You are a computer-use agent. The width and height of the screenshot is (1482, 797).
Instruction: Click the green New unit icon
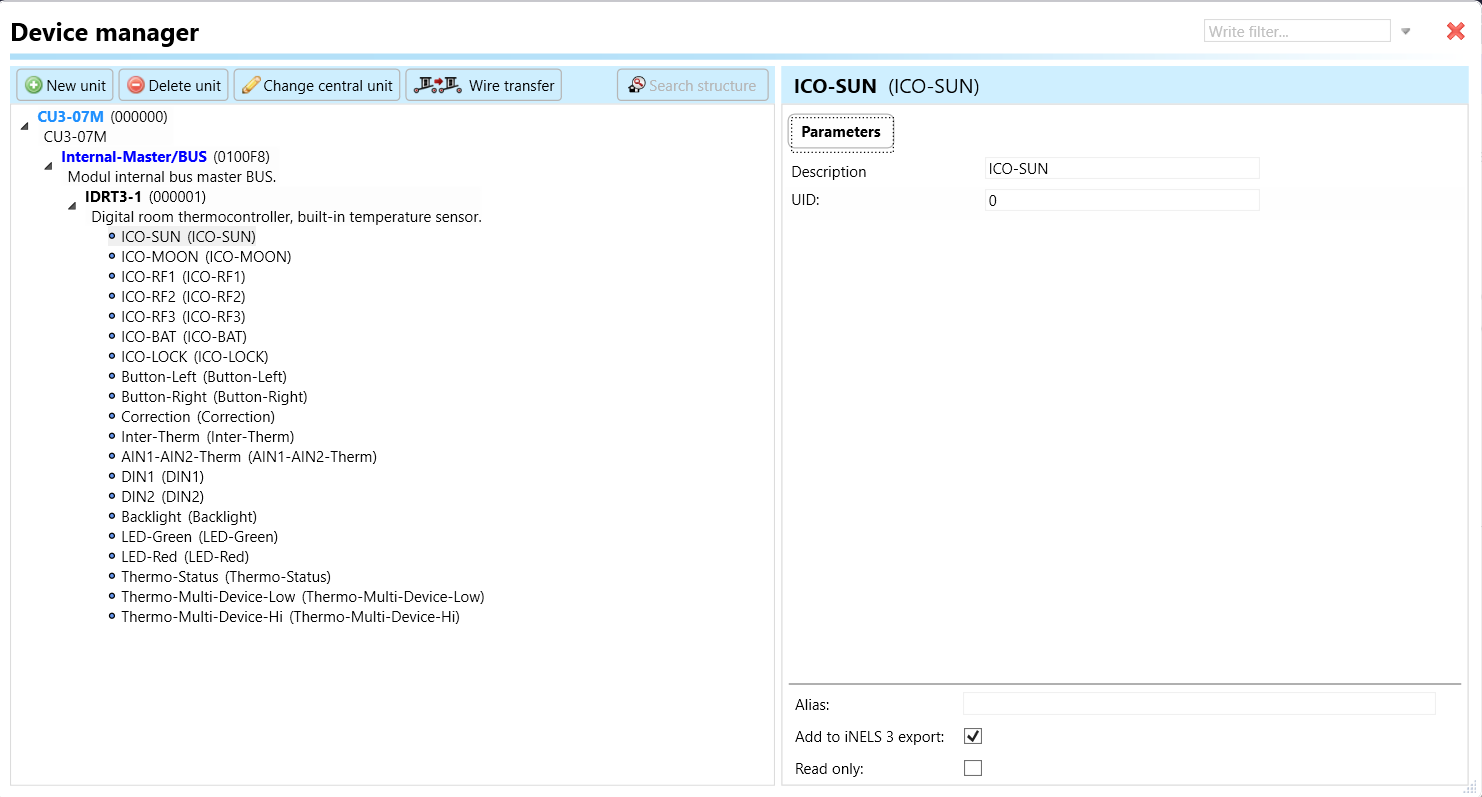(34, 85)
